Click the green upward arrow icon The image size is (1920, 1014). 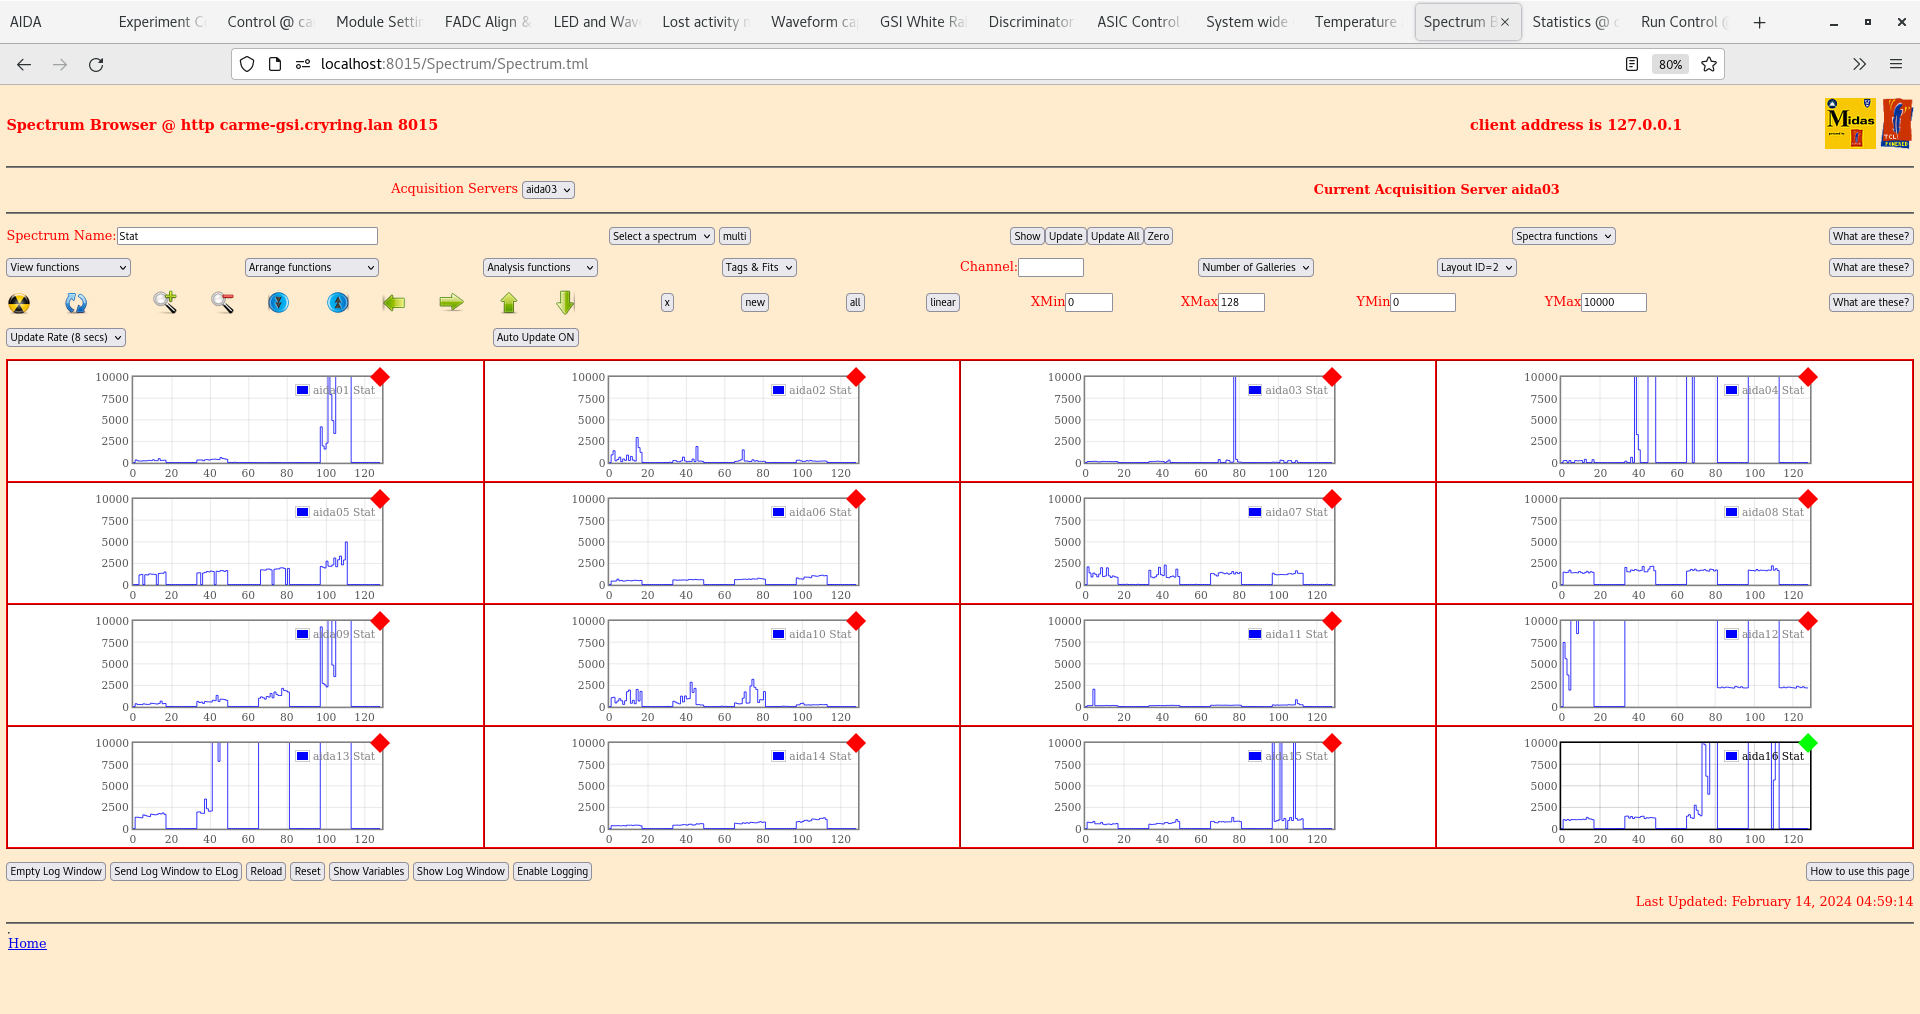tap(508, 303)
